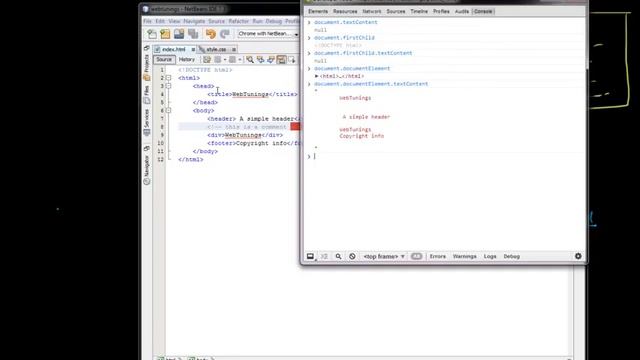Filter console by Warnings

464,256
